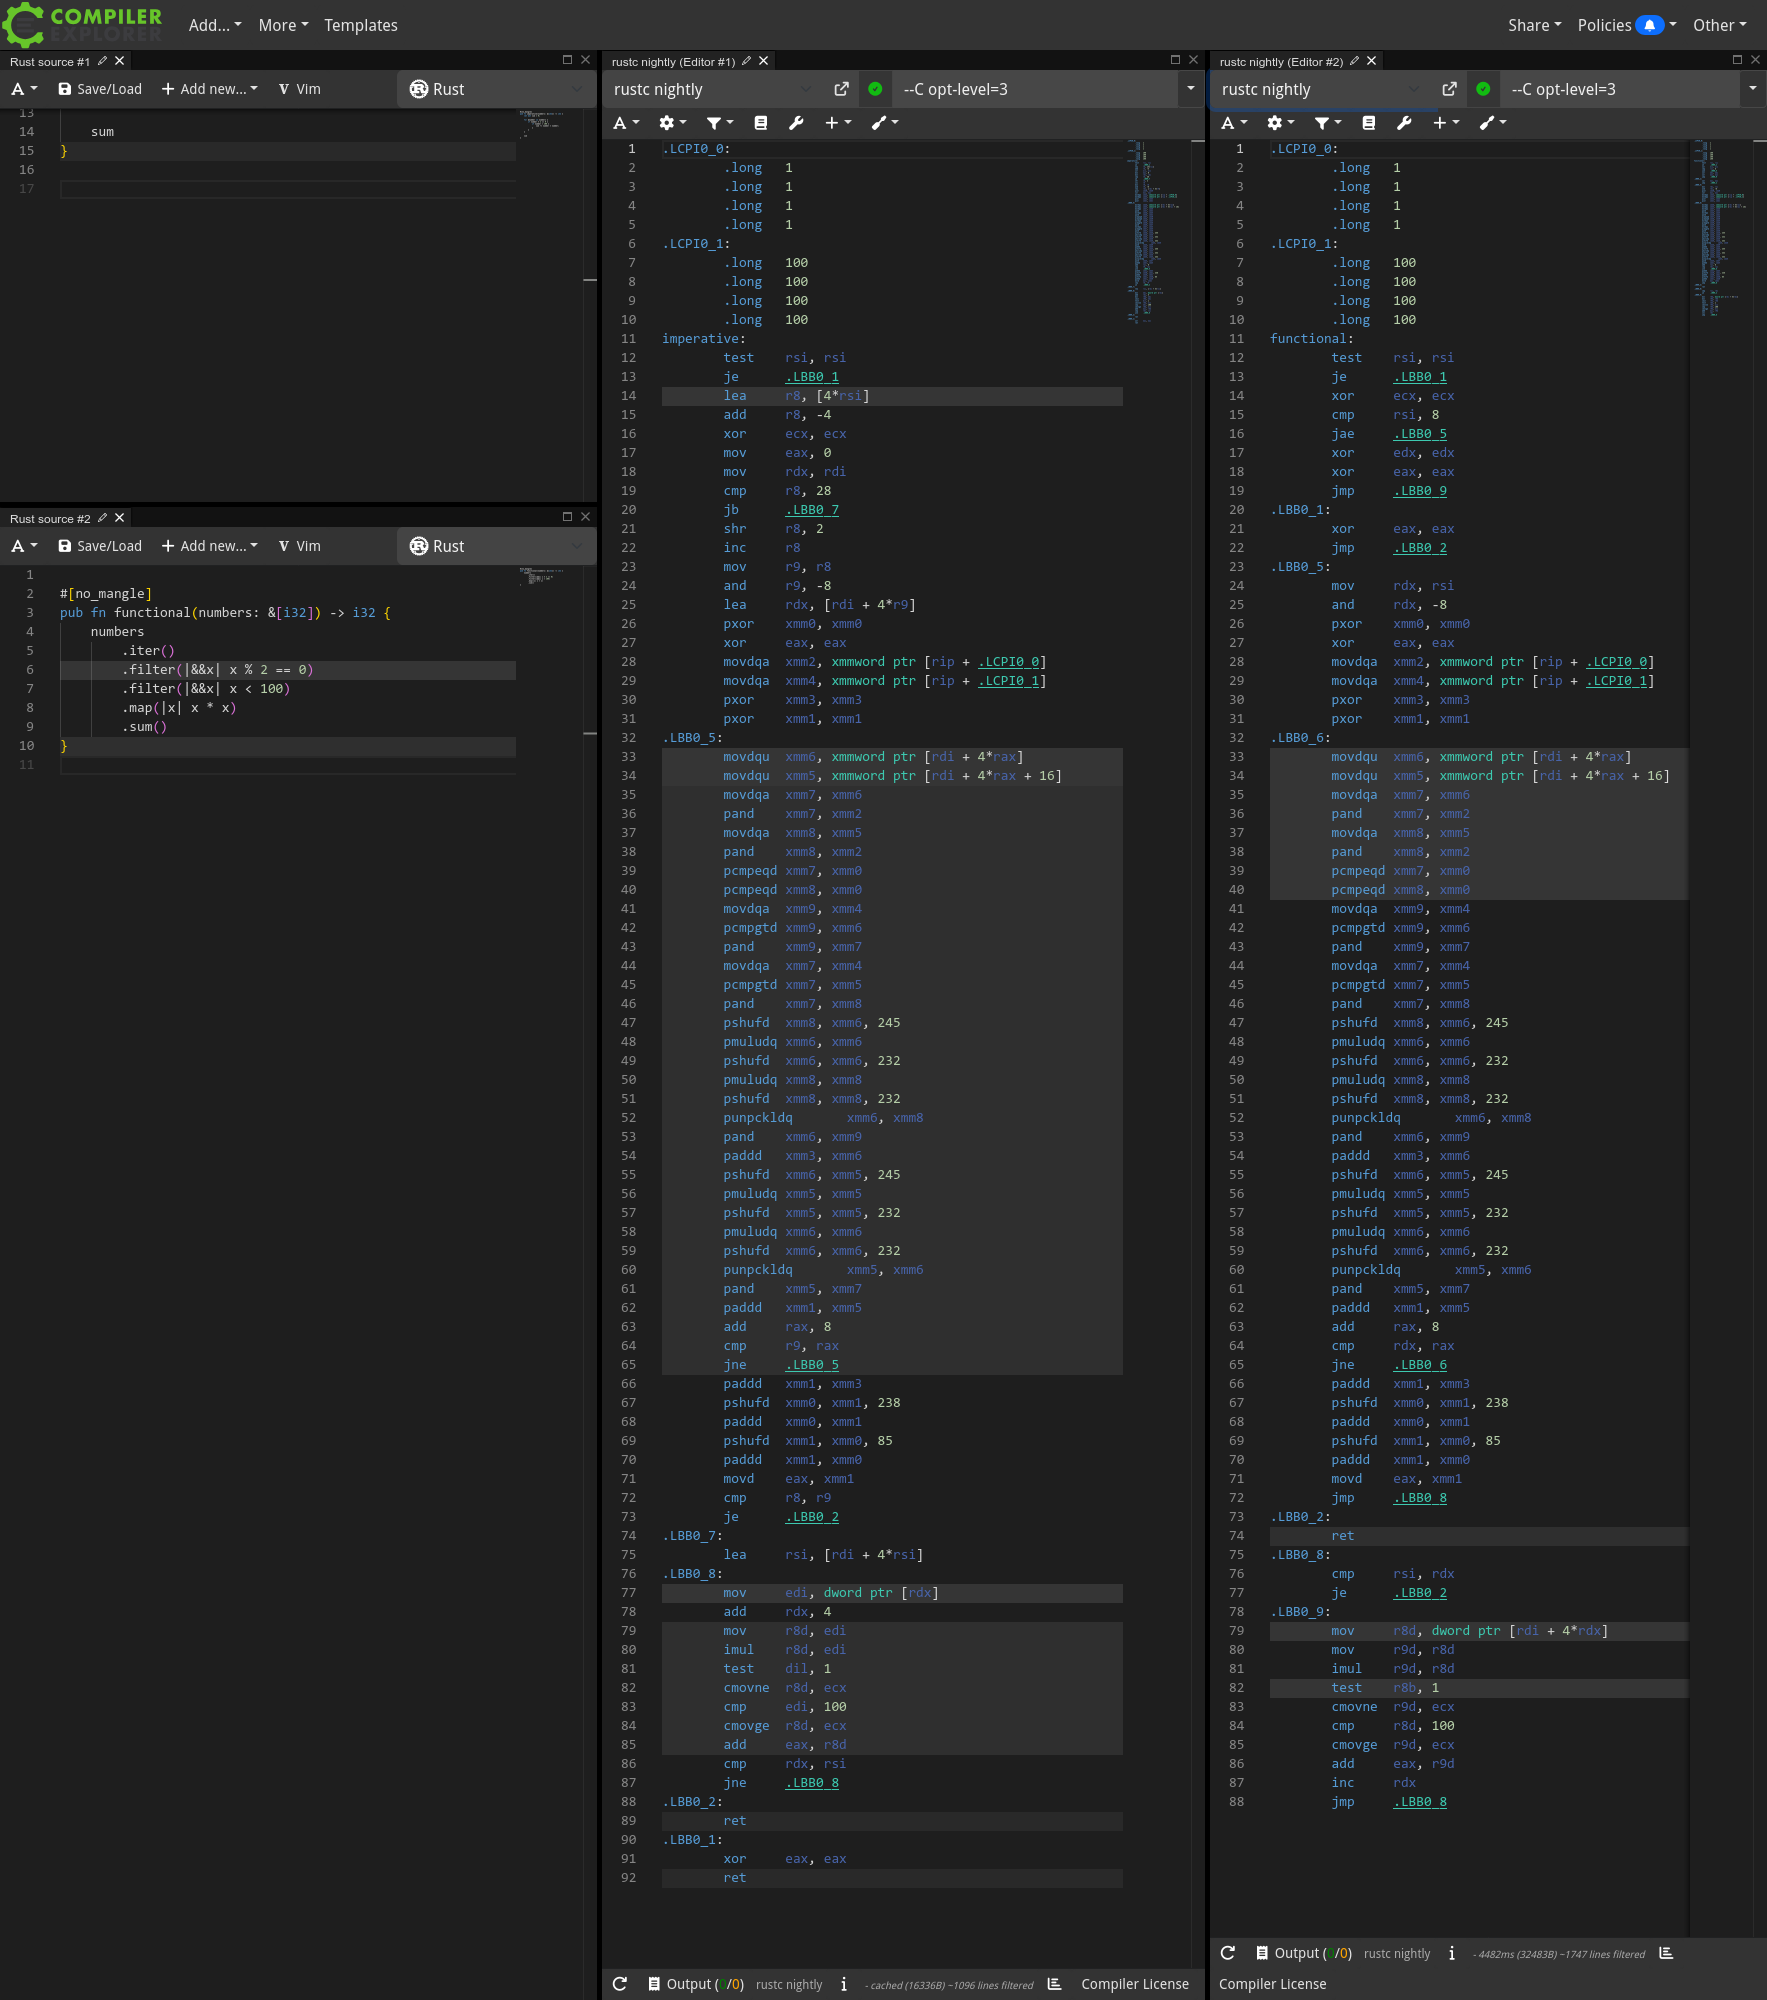Open the Share menu

[1534, 25]
